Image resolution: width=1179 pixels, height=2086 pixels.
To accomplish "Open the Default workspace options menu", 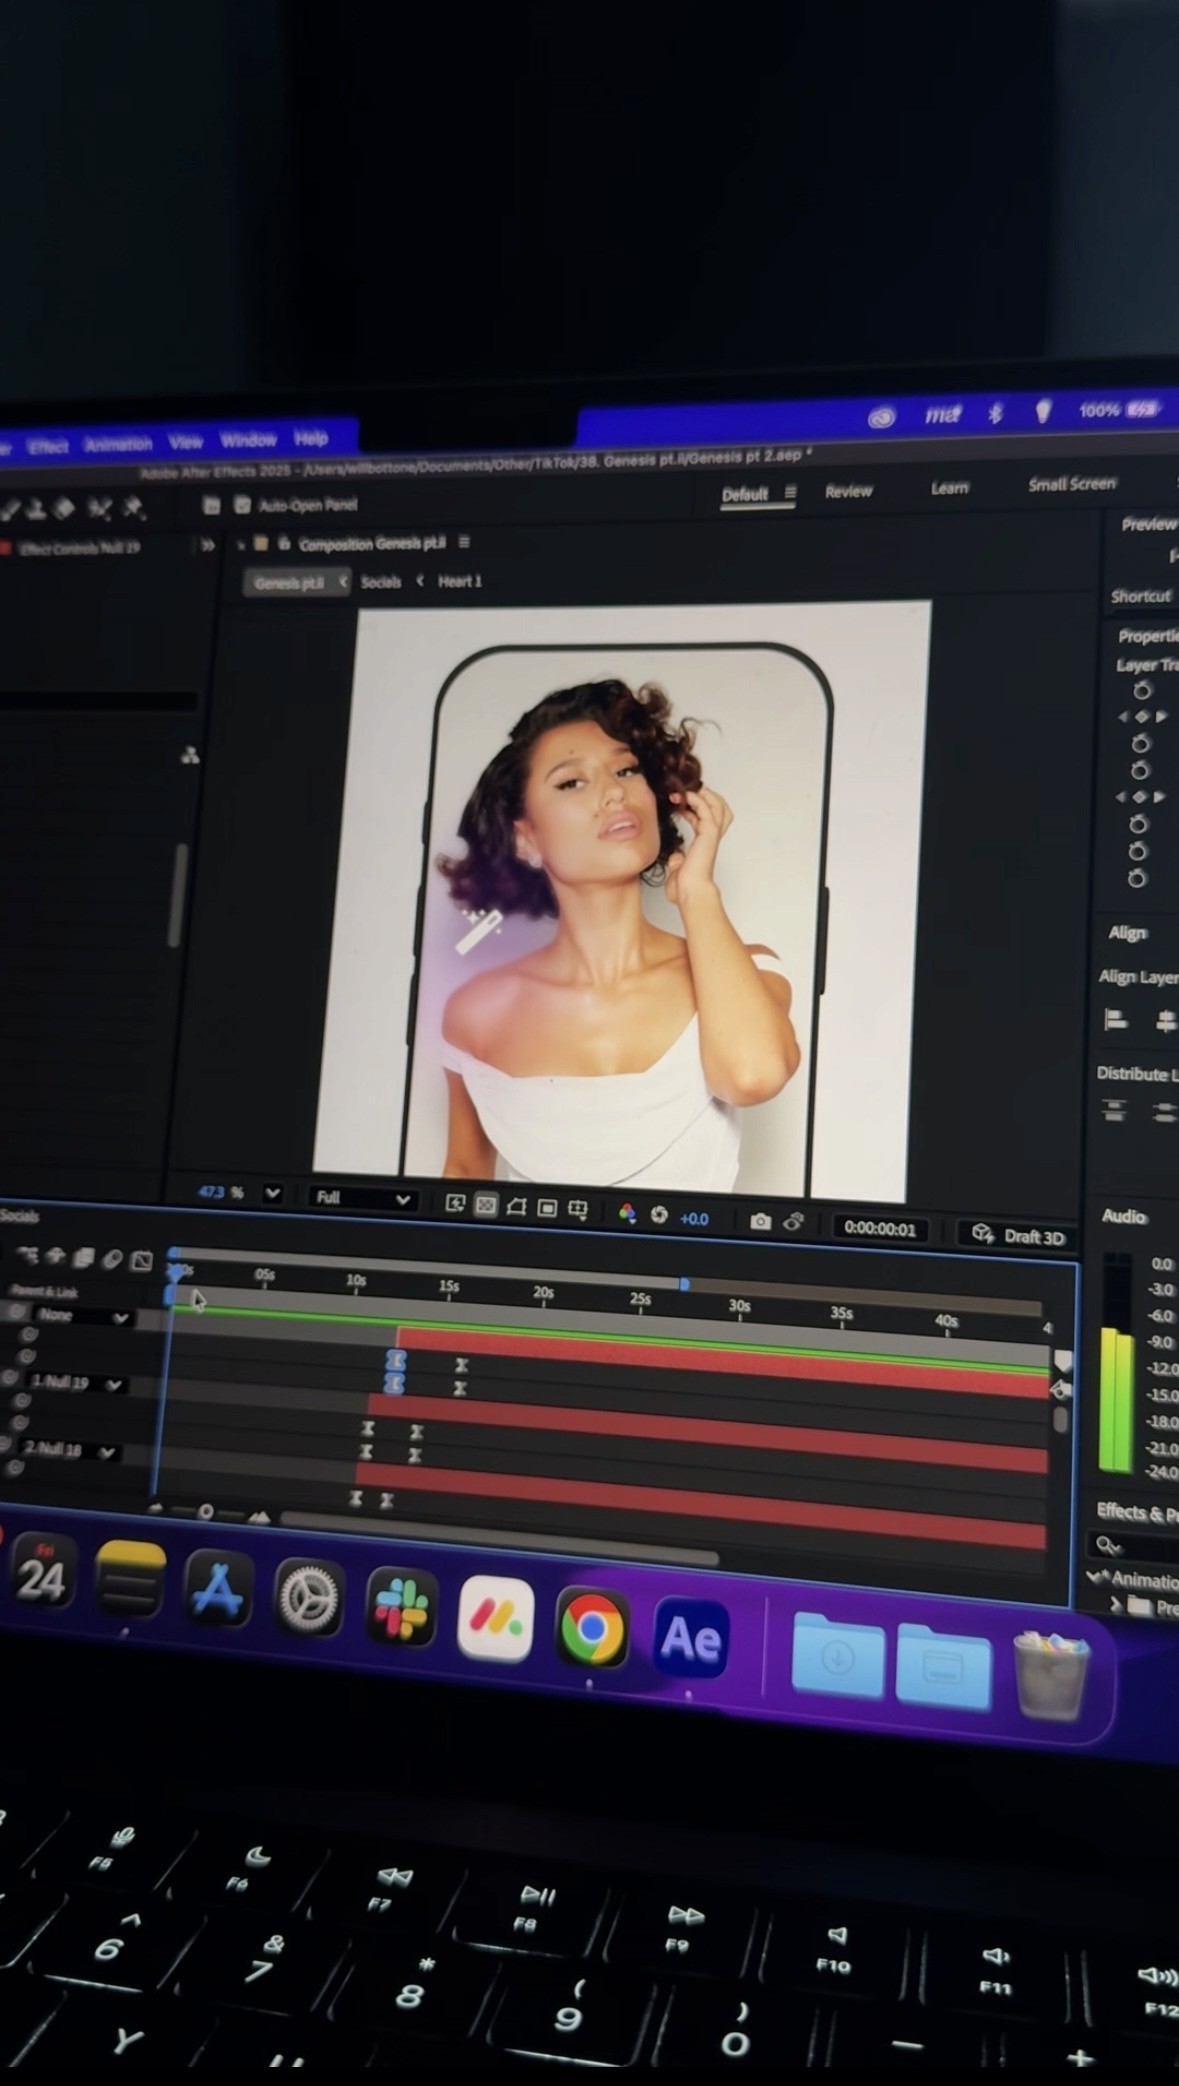I will (x=790, y=492).
